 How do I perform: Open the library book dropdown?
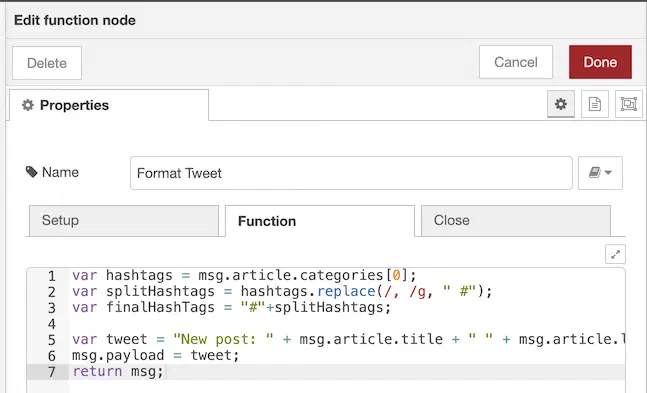click(x=600, y=173)
